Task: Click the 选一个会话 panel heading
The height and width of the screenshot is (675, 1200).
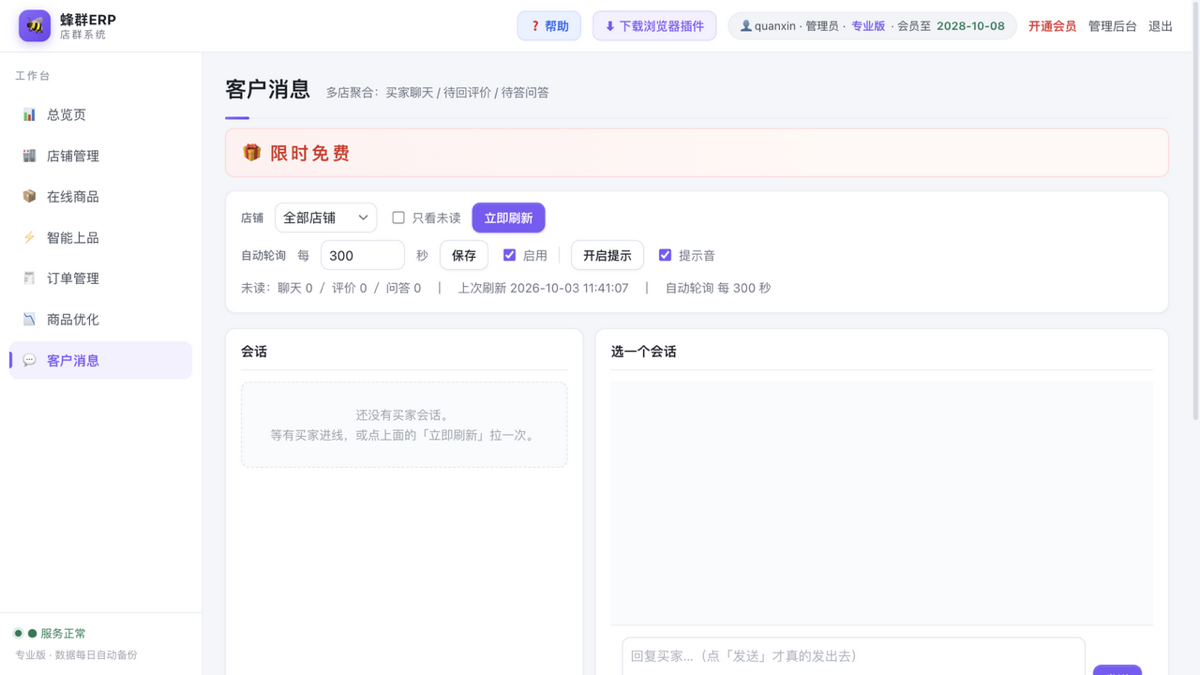Action: (644, 352)
